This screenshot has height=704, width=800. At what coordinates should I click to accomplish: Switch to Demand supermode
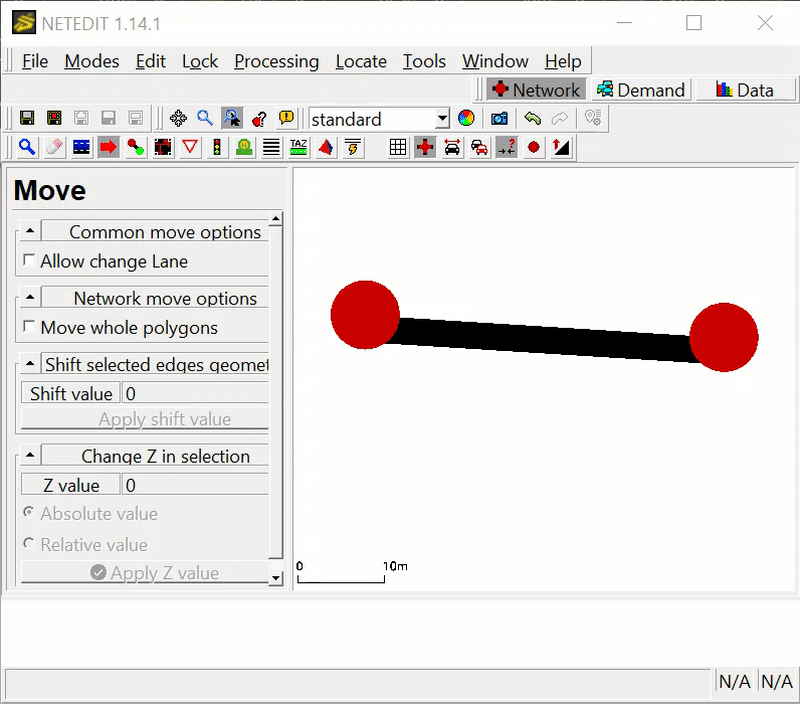[x=641, y=90]
